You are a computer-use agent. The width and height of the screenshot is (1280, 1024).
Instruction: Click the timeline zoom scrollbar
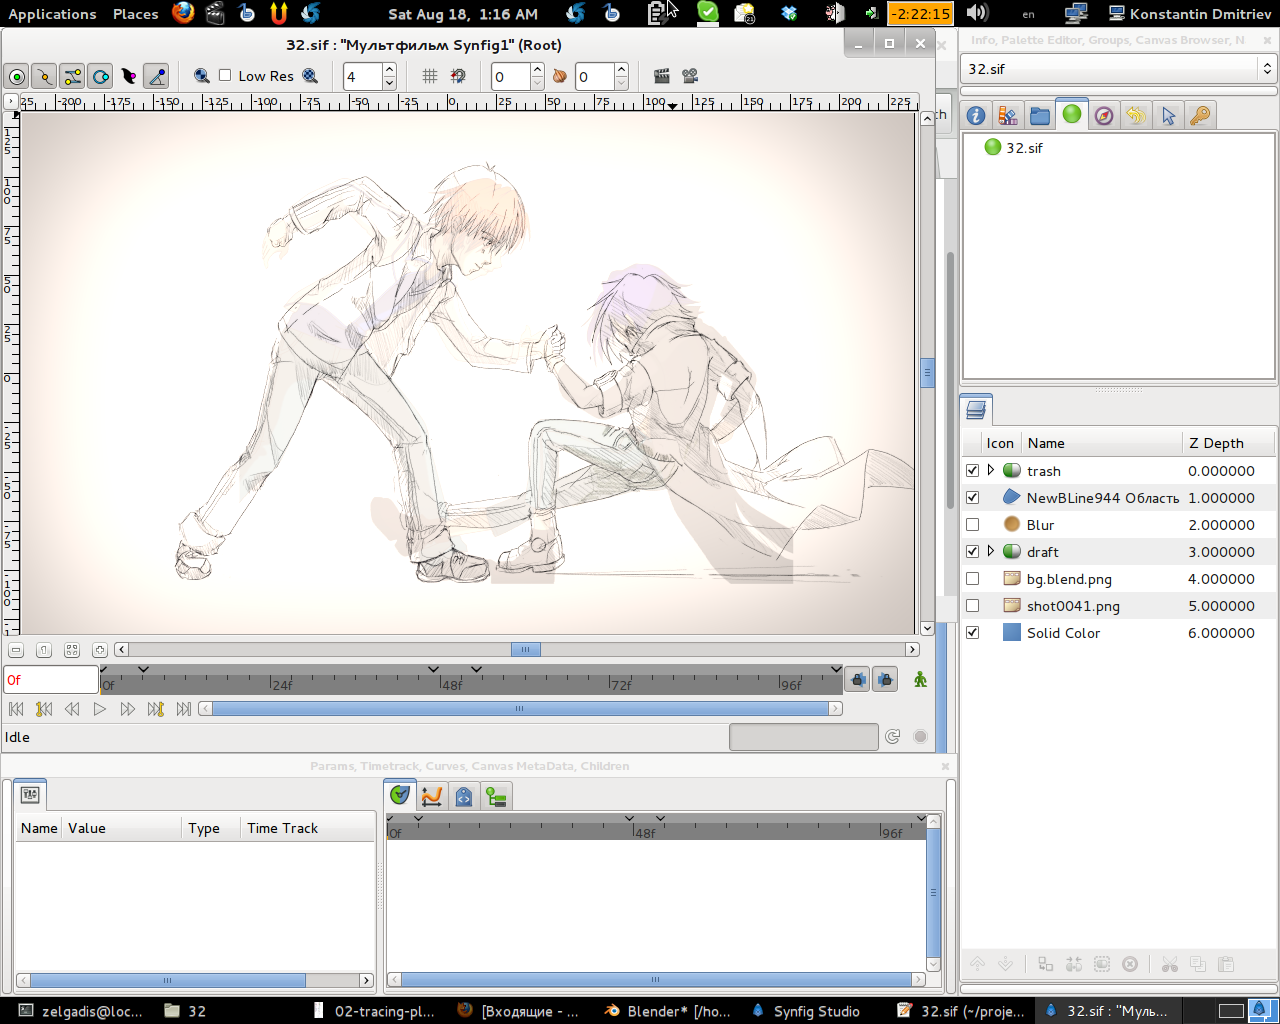click(x=520, y=709)
